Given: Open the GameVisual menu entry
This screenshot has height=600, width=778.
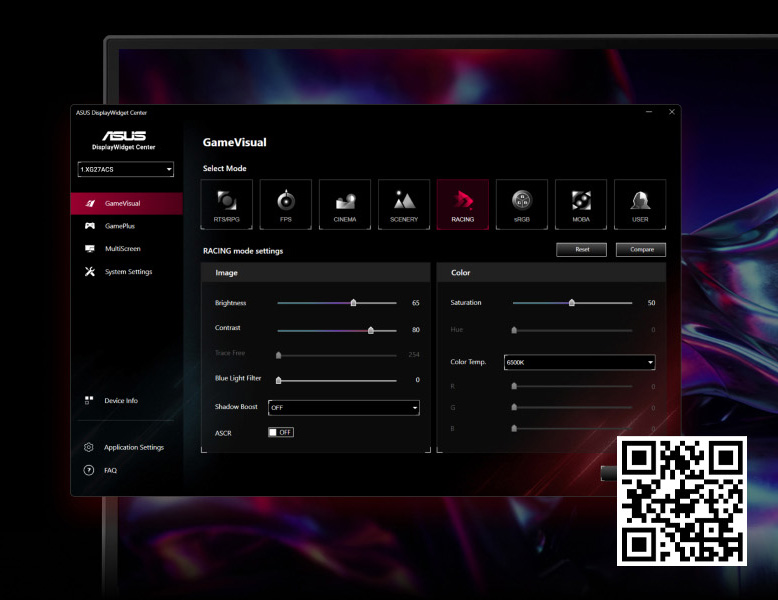Looking at the screenshot, I should coord(127,203).
